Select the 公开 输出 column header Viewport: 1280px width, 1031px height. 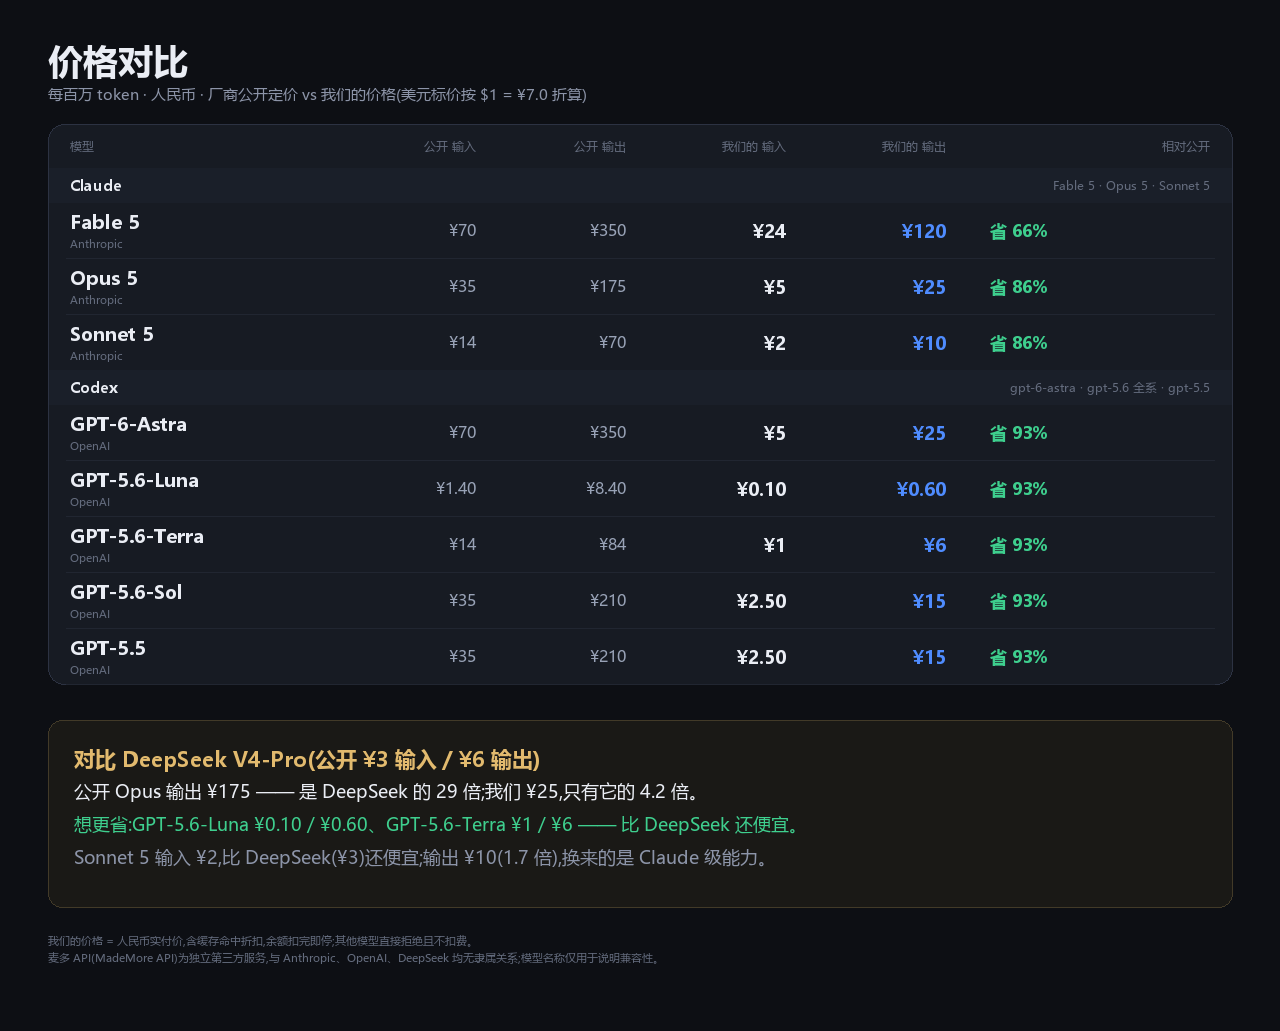600,147
